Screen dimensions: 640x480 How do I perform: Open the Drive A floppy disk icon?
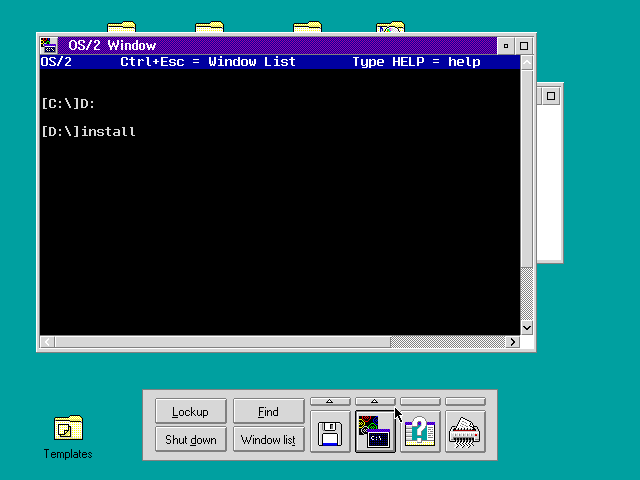point(330,432)
